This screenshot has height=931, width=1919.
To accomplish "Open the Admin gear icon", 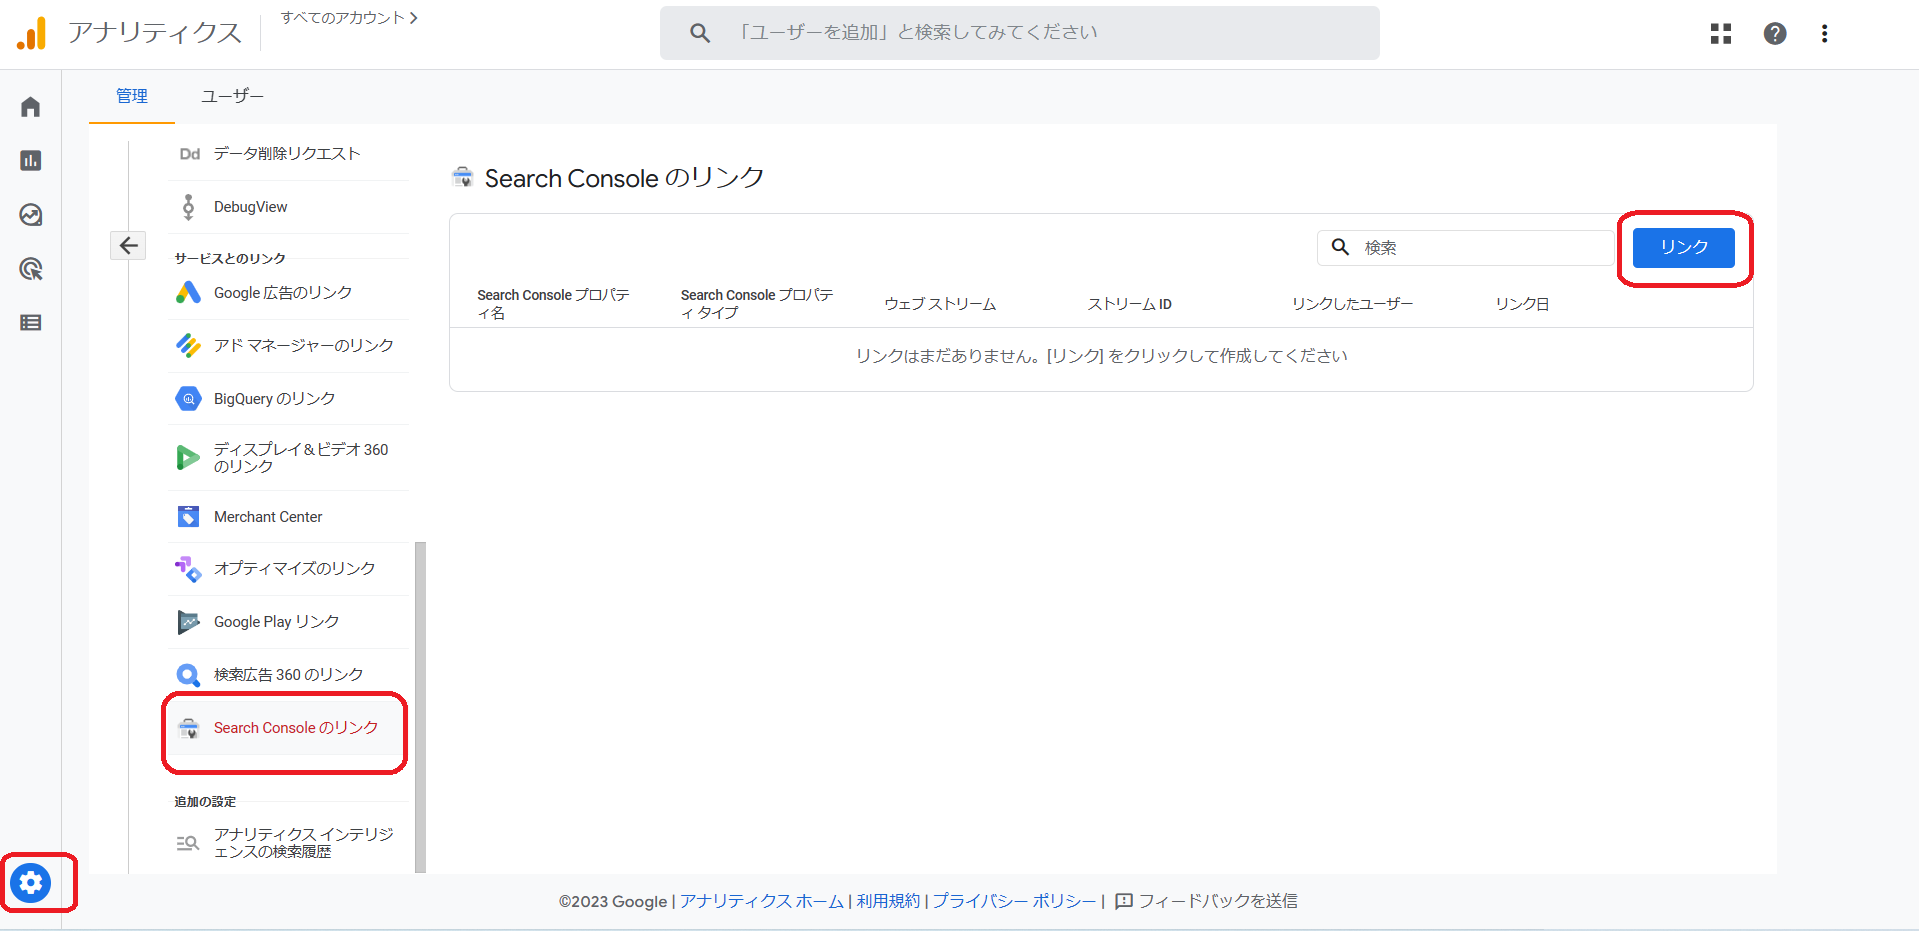I will 31,883.
